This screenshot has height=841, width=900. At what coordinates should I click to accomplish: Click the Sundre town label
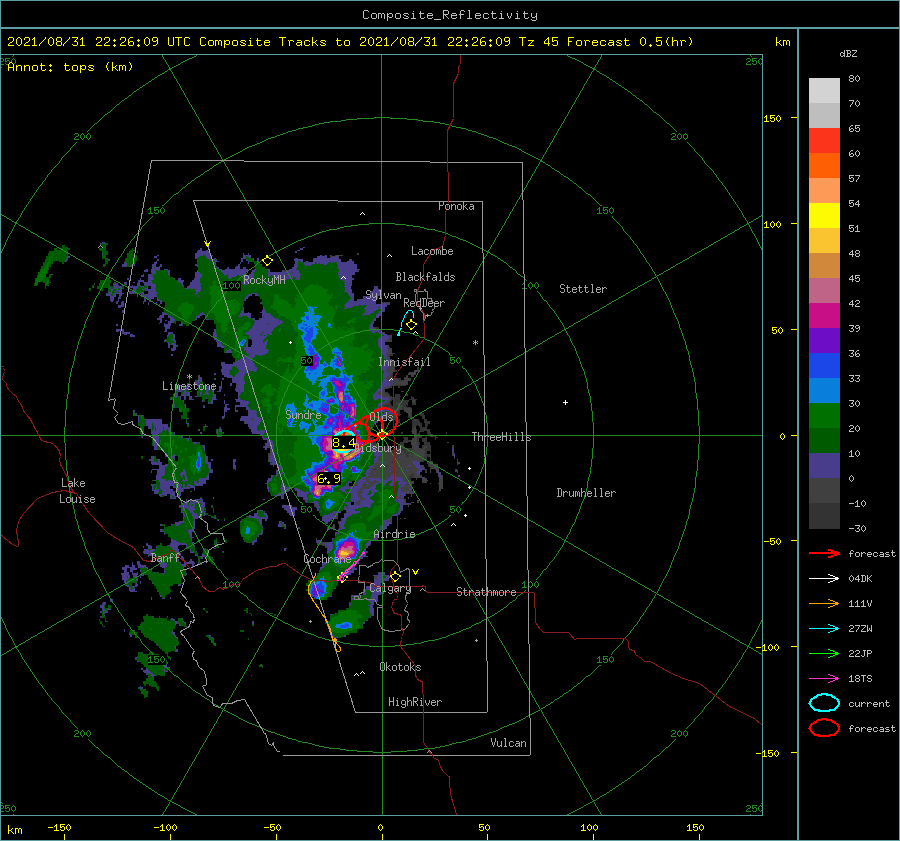pos(303,414)
